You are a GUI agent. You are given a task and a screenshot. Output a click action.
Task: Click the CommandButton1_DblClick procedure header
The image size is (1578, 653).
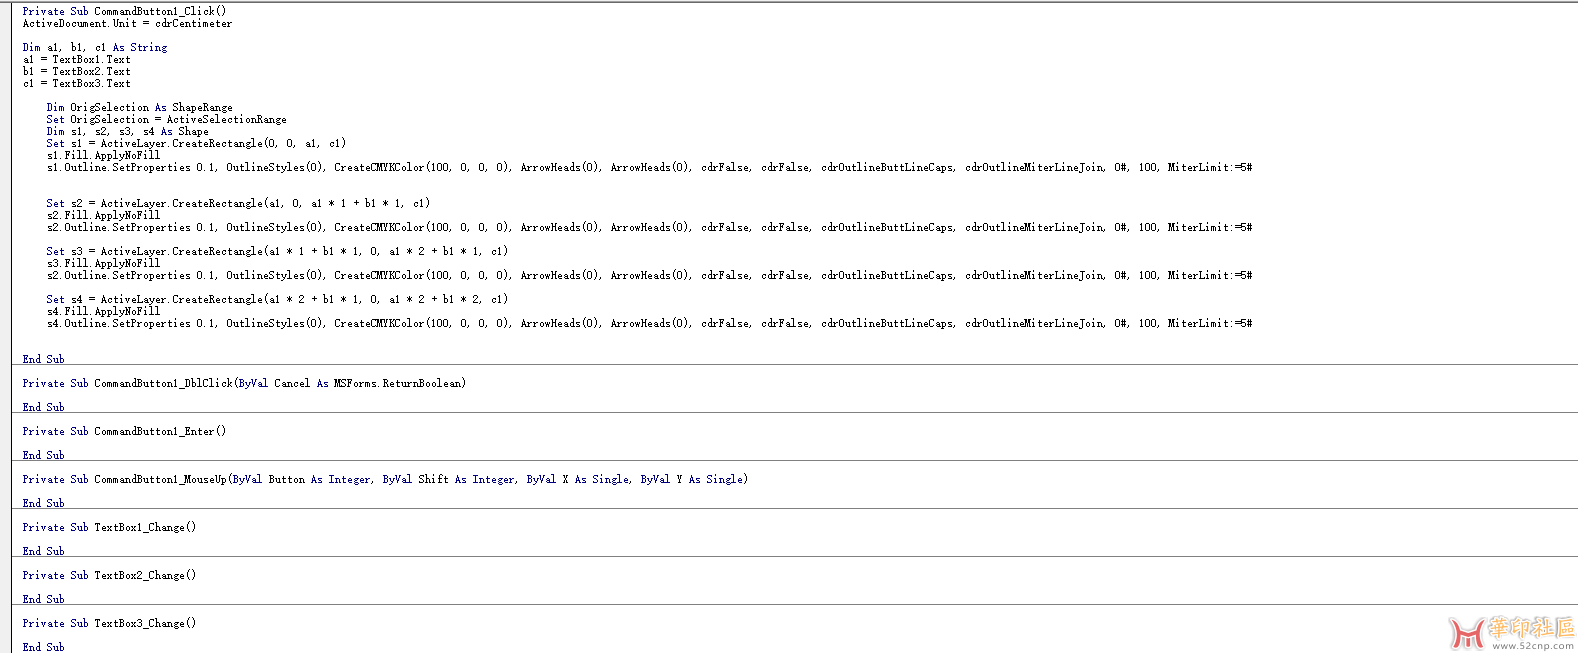[243, 383]
